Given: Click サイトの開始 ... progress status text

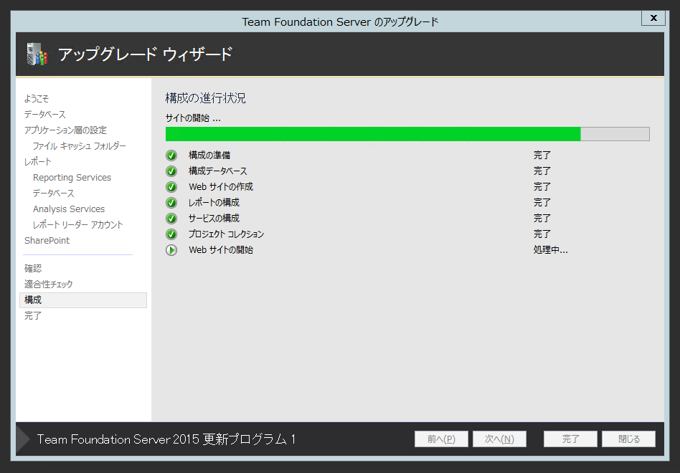Looking at the screenshot, I should coord(193,118).
